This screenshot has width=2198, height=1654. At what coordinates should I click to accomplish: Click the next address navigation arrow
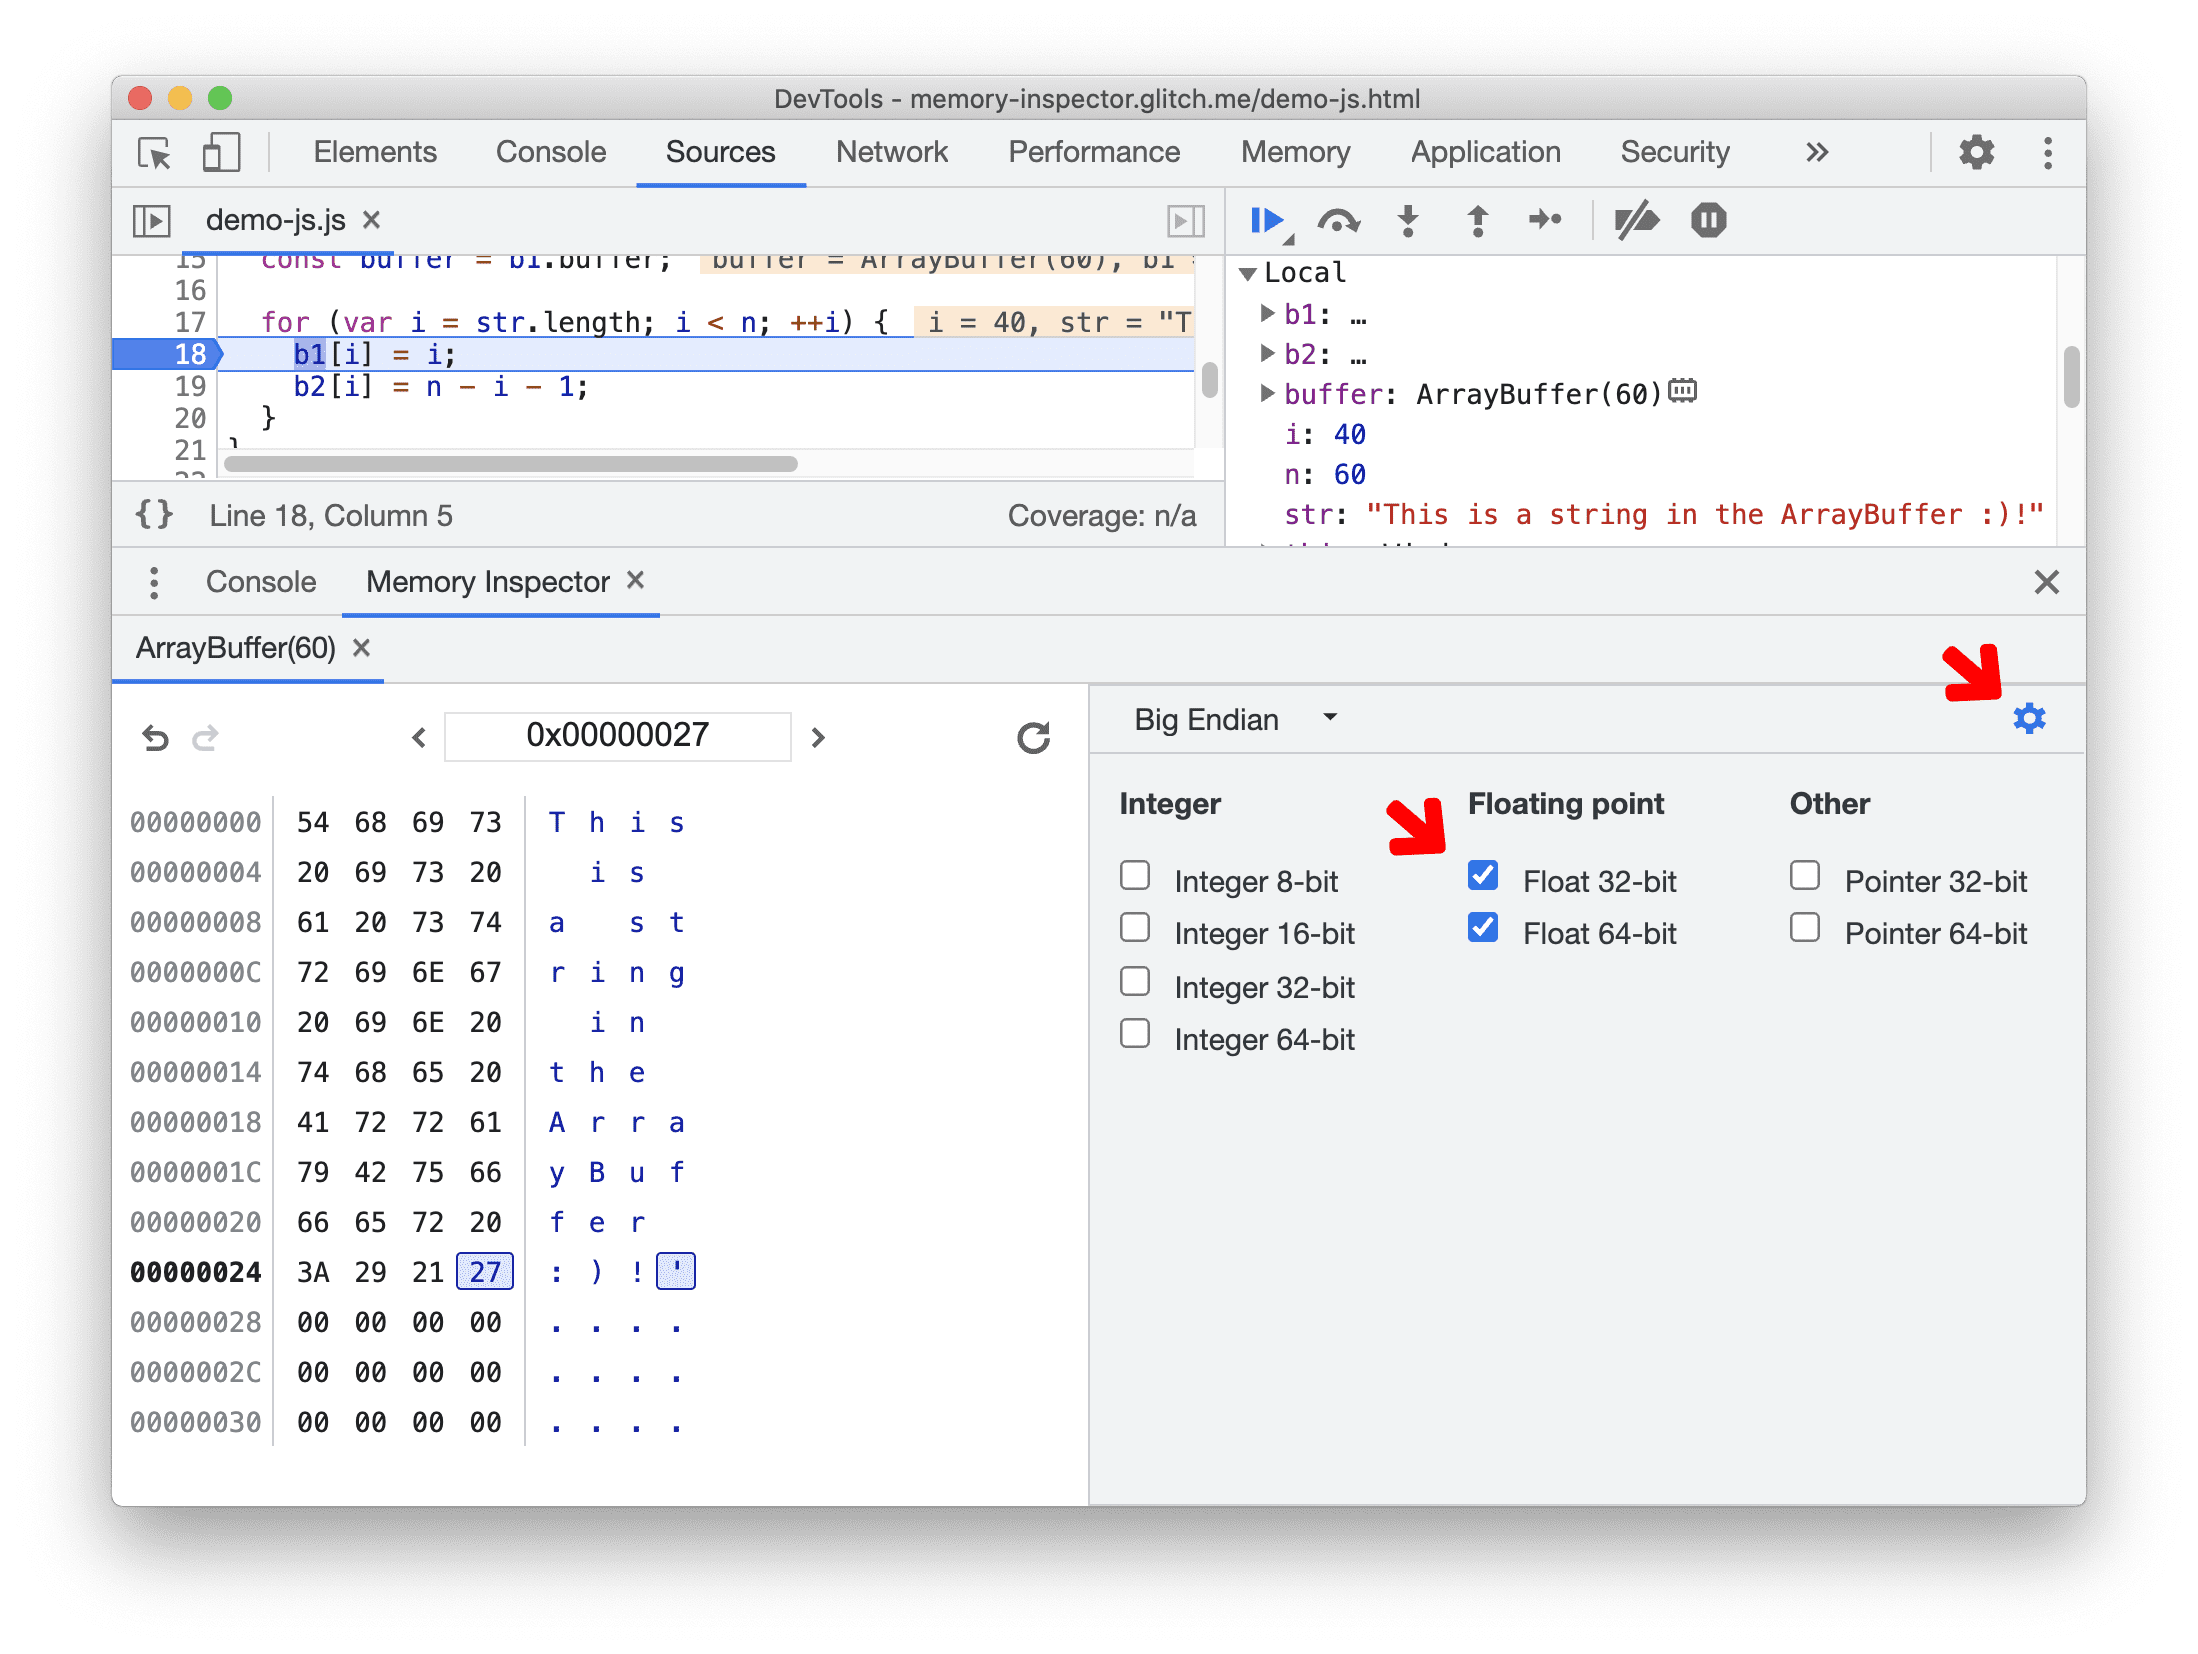820,733
